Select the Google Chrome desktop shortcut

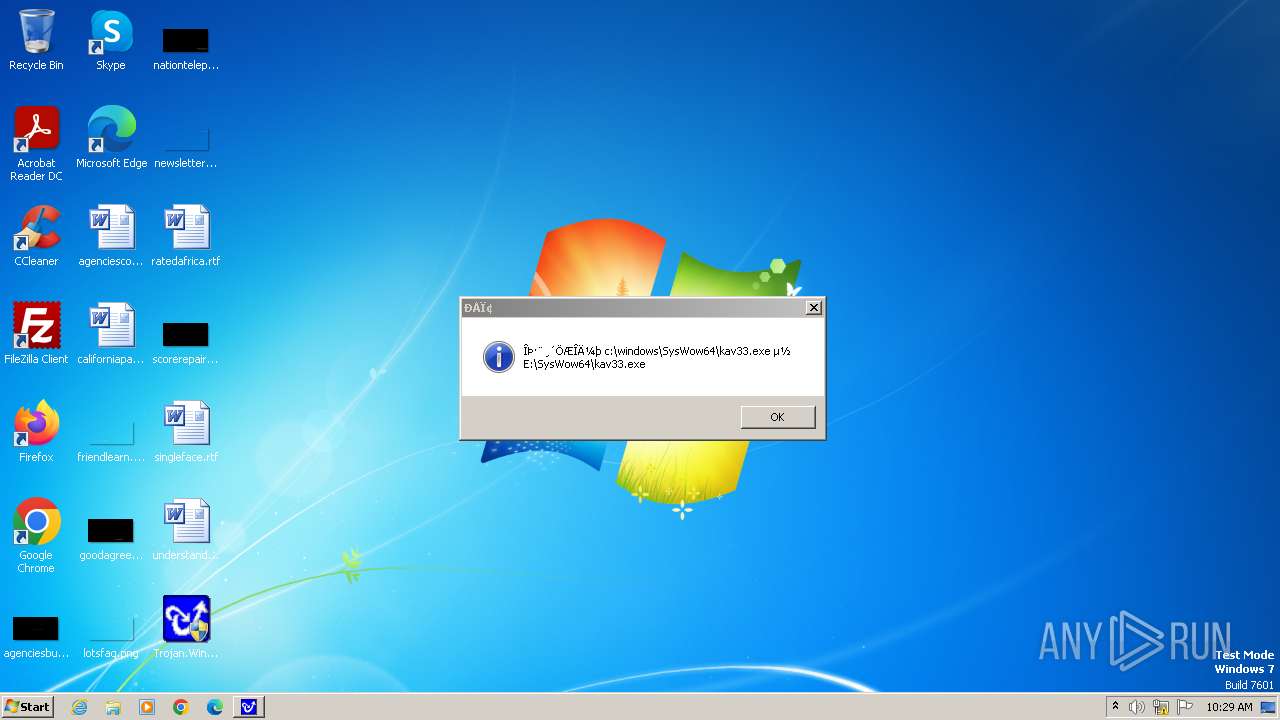pos(36,536)
